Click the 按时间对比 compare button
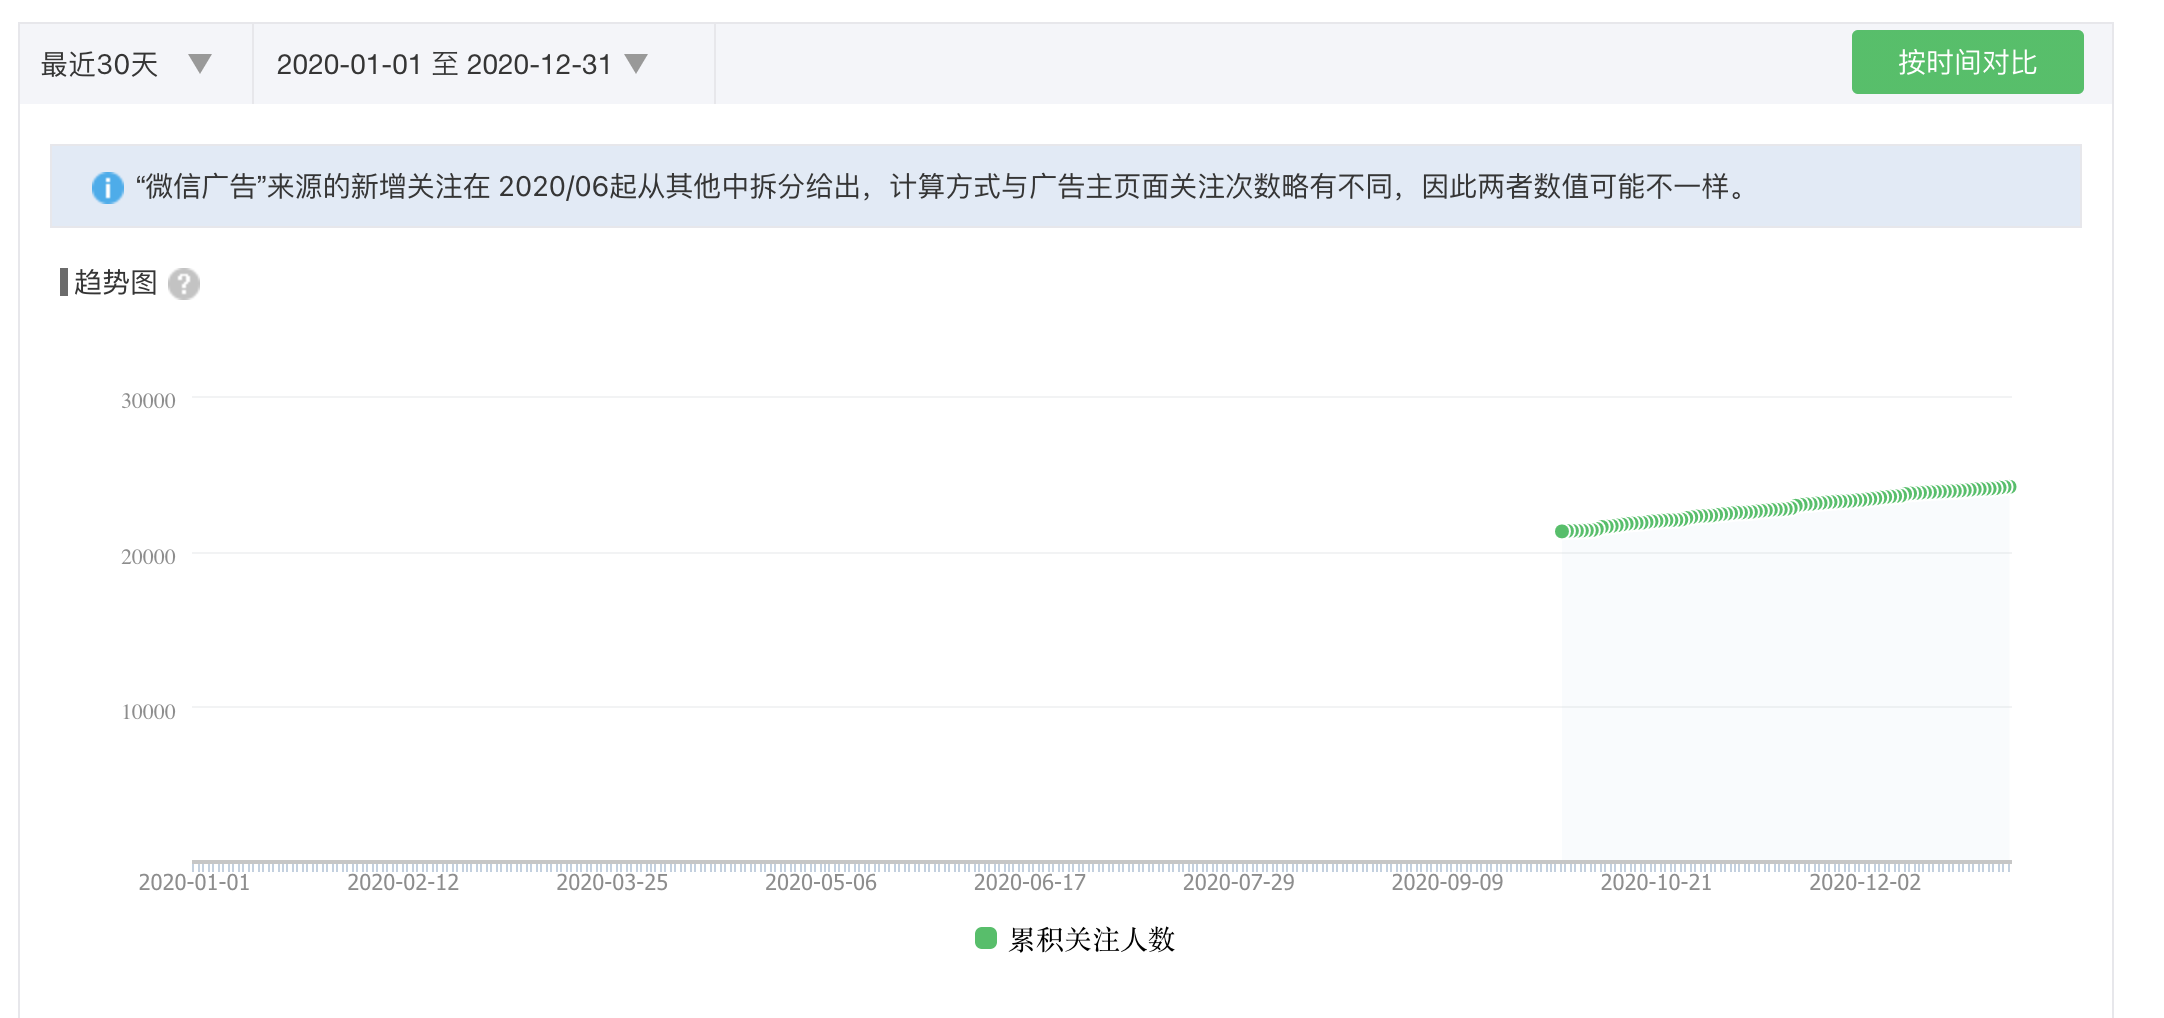 tap(1967, 62)
